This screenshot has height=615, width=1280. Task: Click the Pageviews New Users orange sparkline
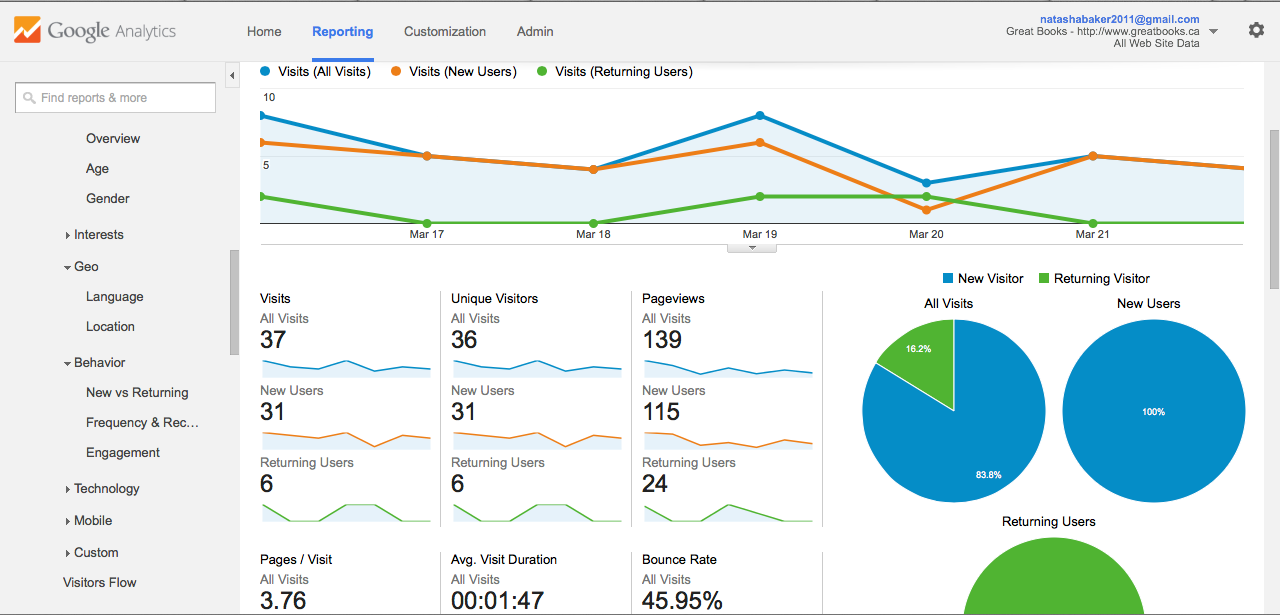coord(727,440)
